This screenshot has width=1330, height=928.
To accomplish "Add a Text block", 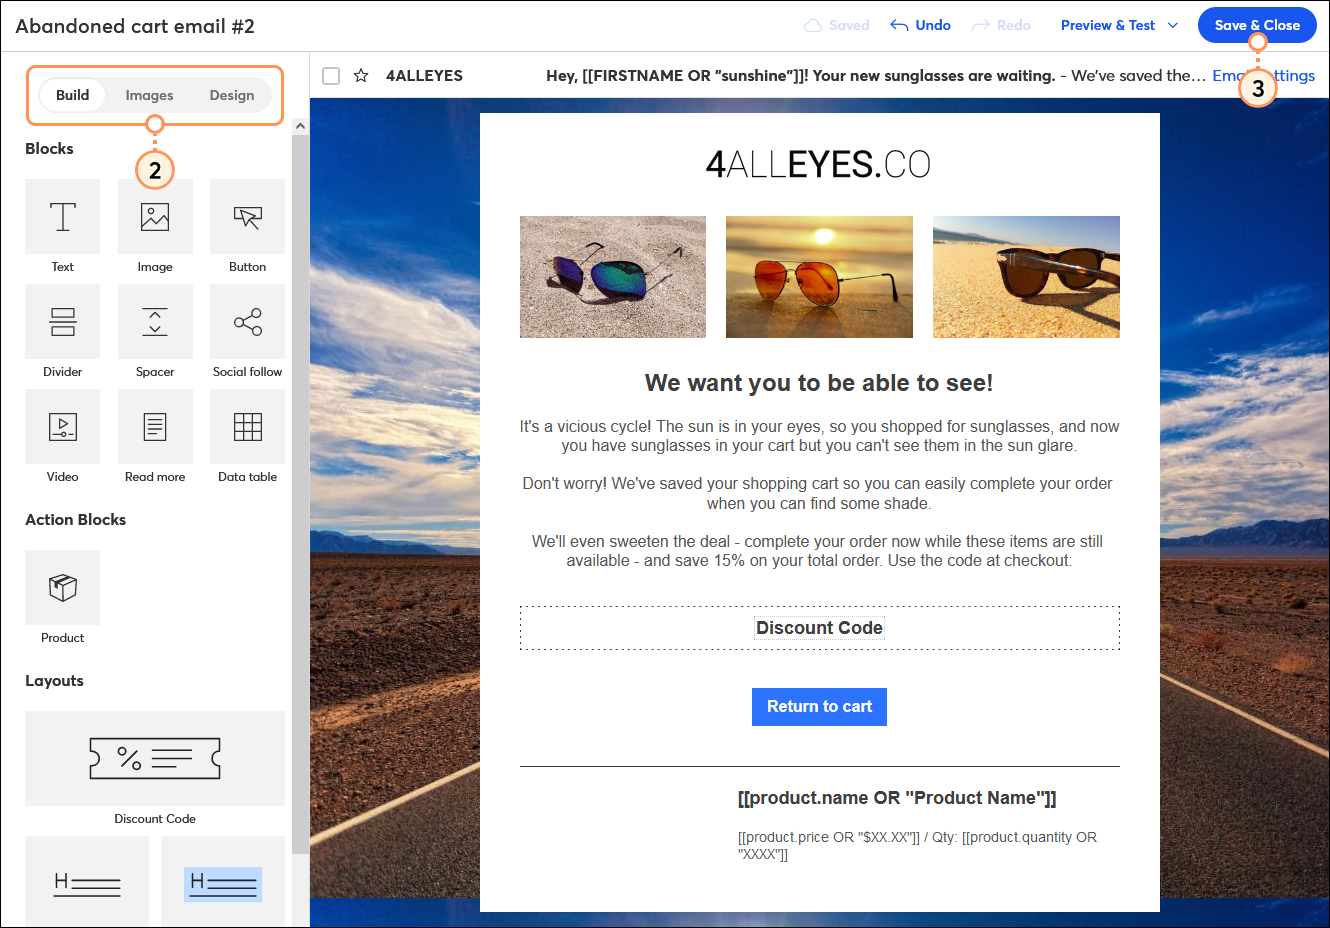I will click(62, 217).
